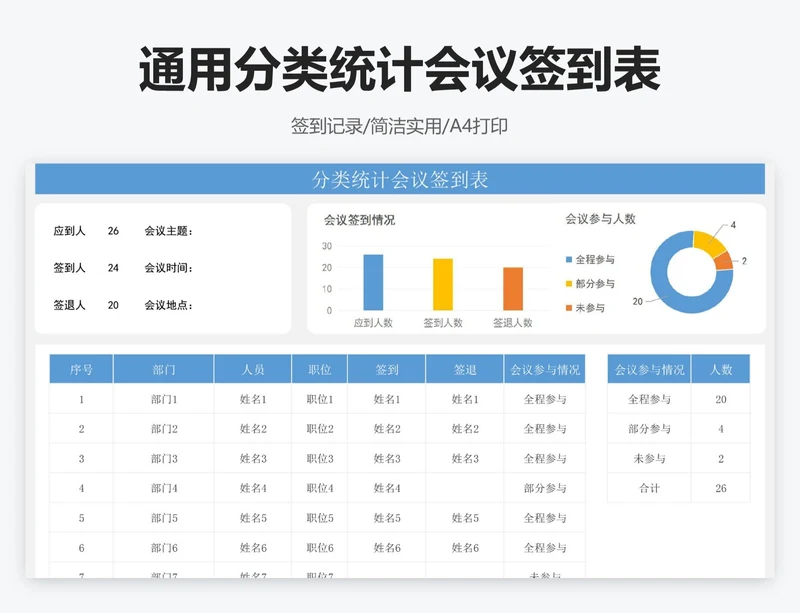This screenshot has height=613, width=800.
Task: Select cell 职位4
Action: pos(320,488)
